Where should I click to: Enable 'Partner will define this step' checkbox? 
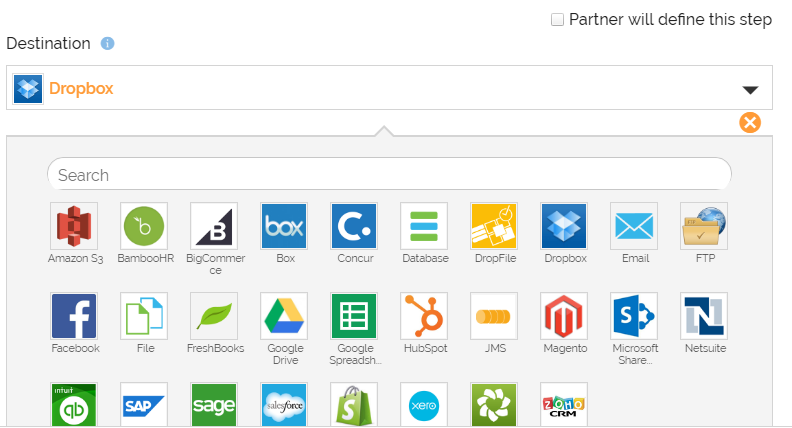(558, 20)
